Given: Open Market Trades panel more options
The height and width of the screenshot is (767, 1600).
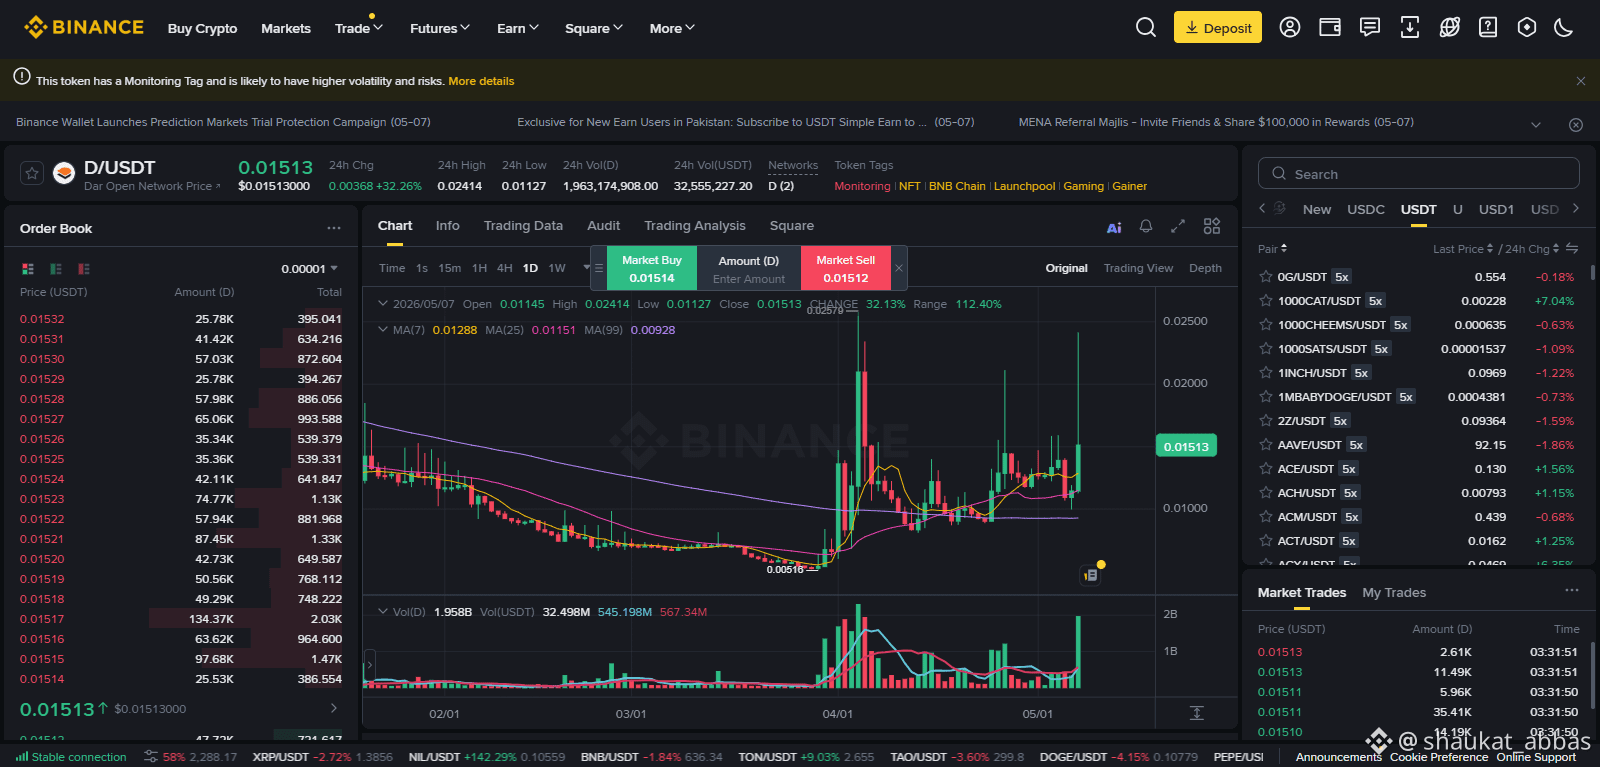Looking at the screenshot, I should tap(1572, 591).
